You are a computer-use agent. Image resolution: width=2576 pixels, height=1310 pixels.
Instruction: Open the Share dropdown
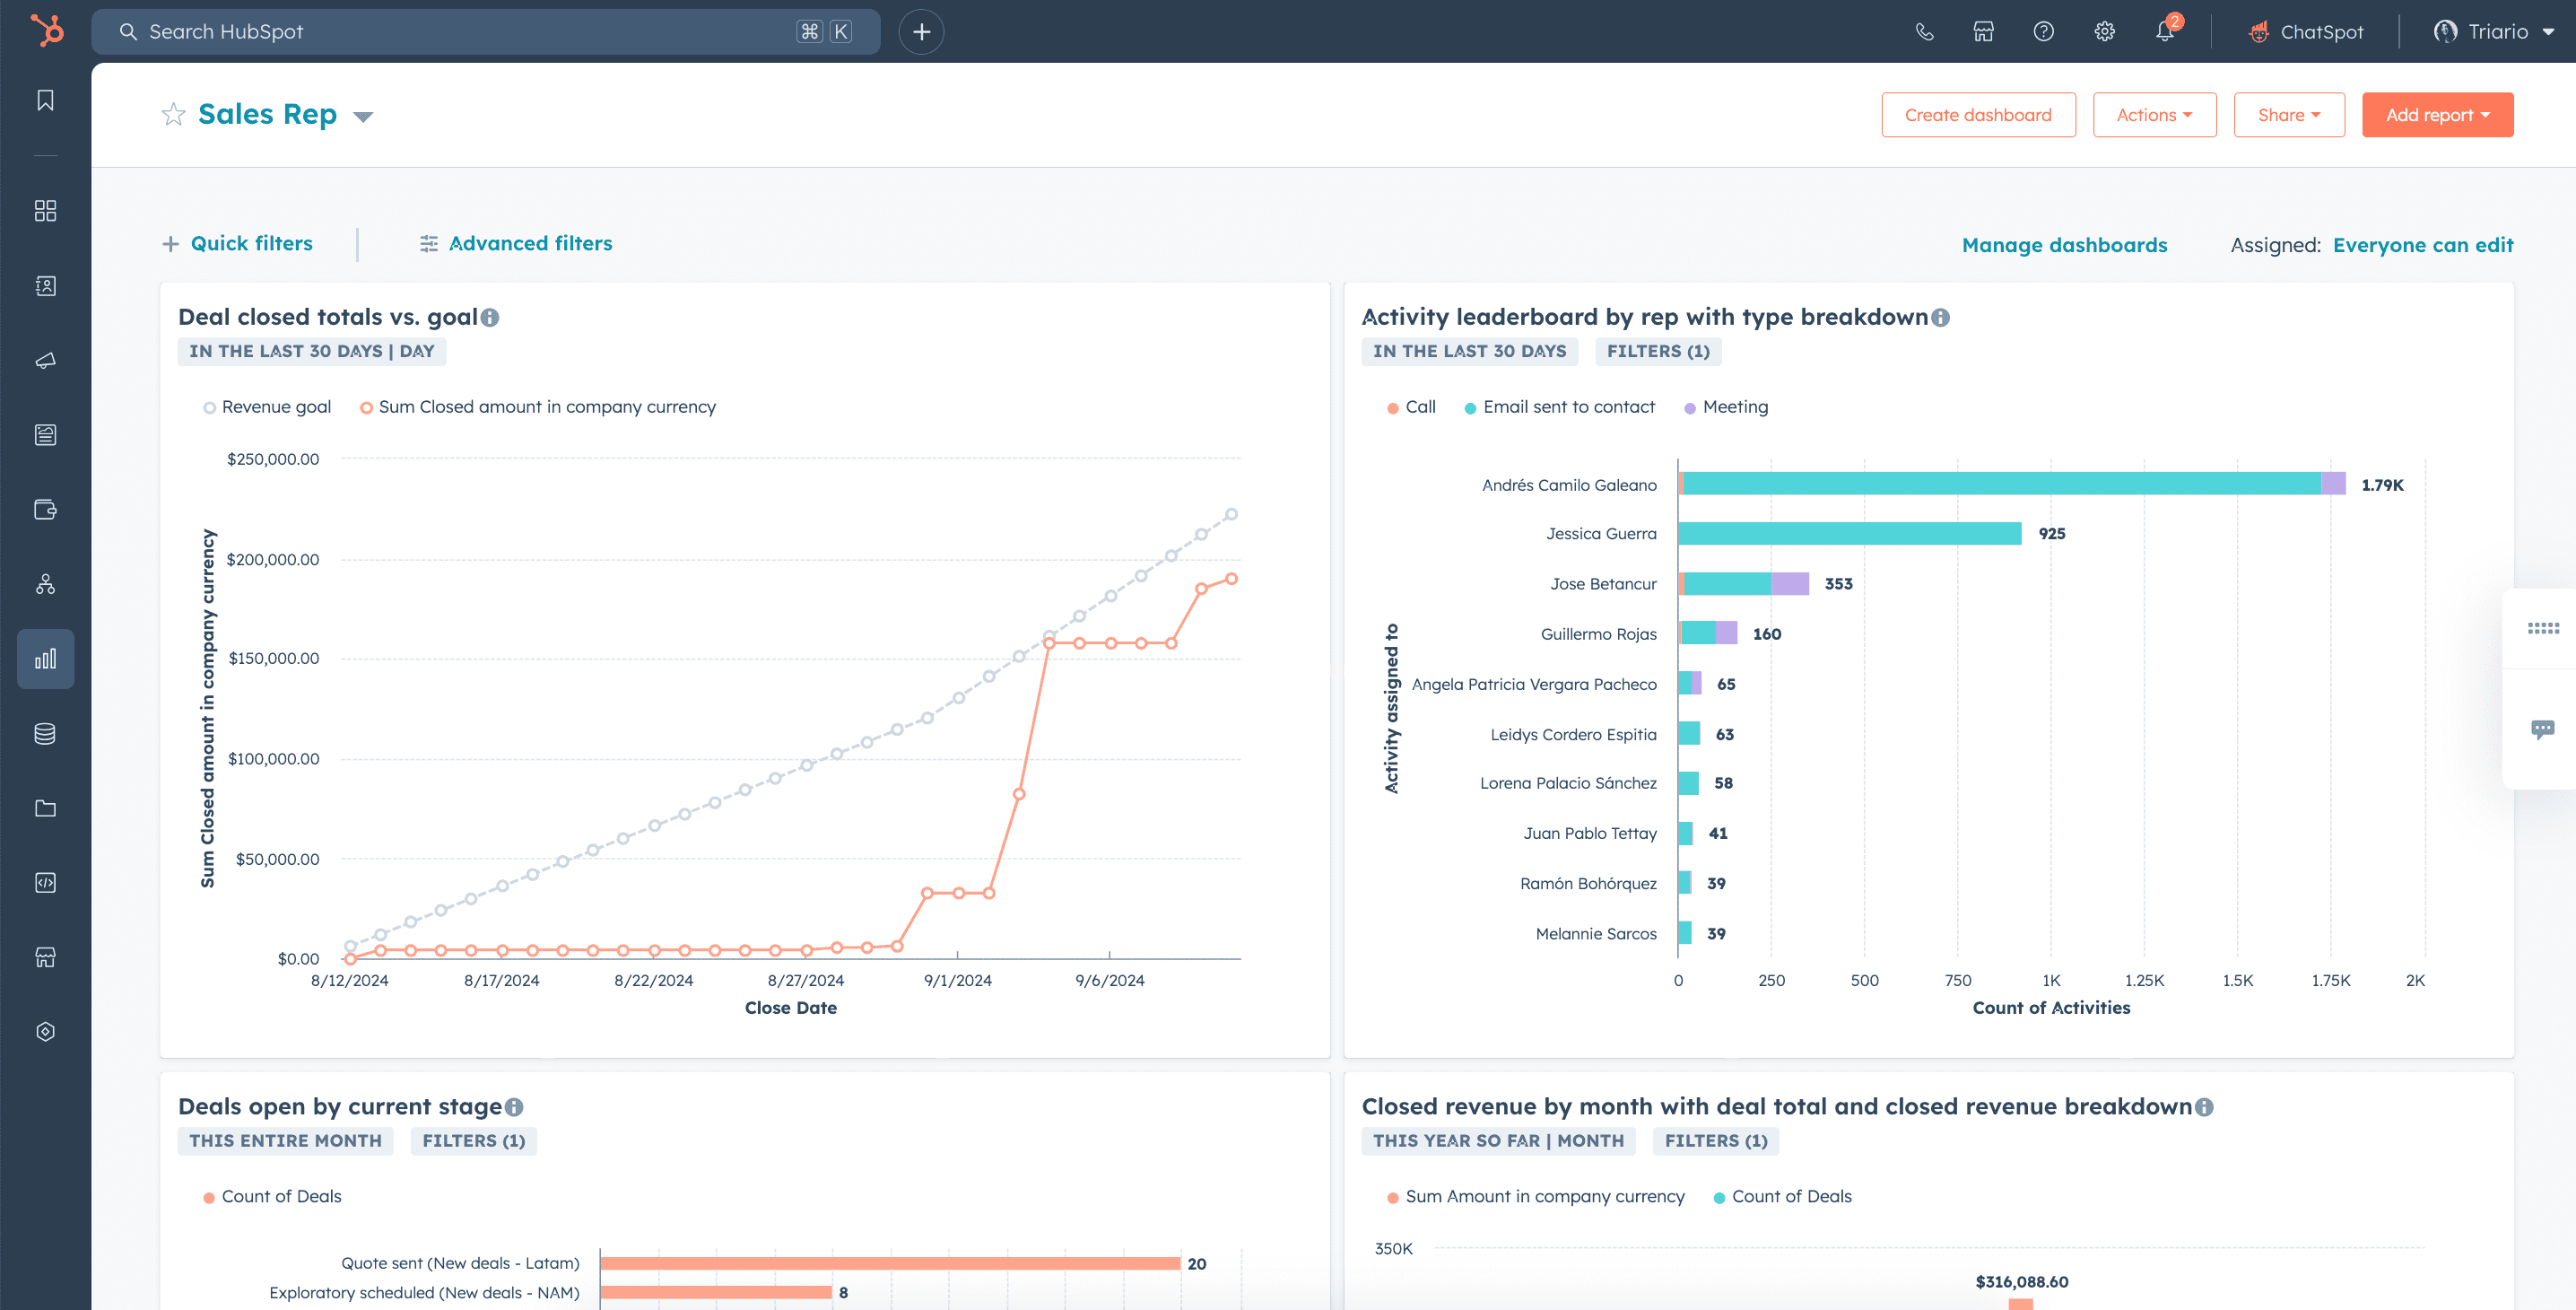click(x=2289, y=115)
